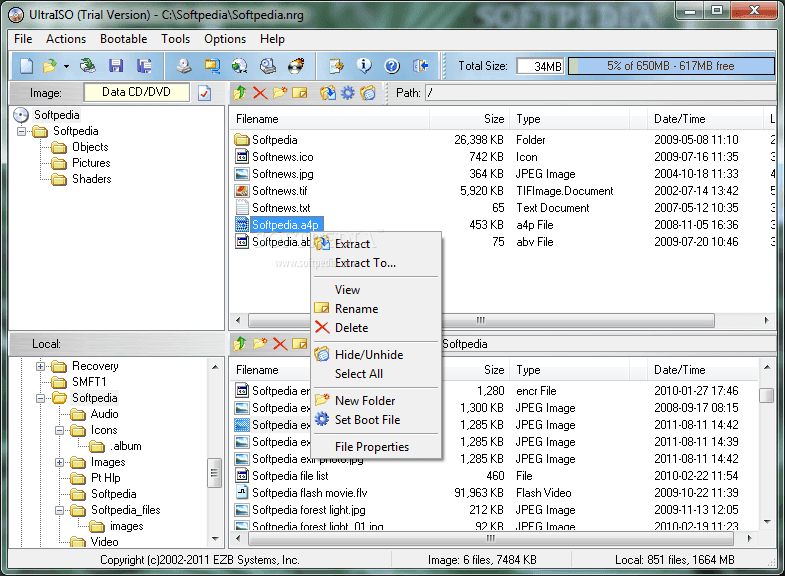Click the red Delete icon in local toolbar
Screen dimensions: 785x576
click(280, 344)
